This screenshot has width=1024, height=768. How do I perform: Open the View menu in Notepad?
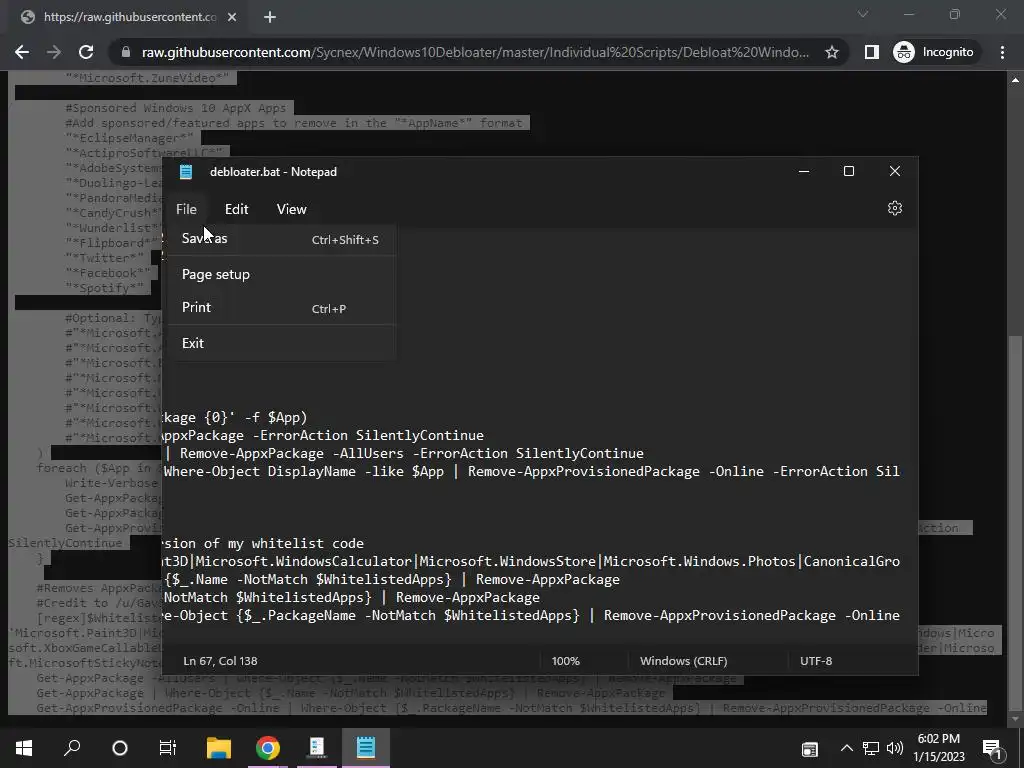click(291, 209)
